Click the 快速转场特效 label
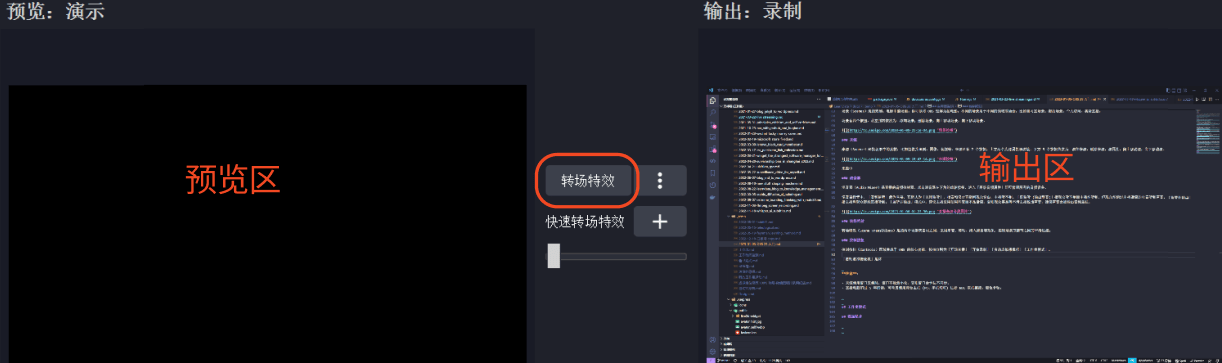The width and height of the screenshot is (1222, 363). tap(585, 221)
